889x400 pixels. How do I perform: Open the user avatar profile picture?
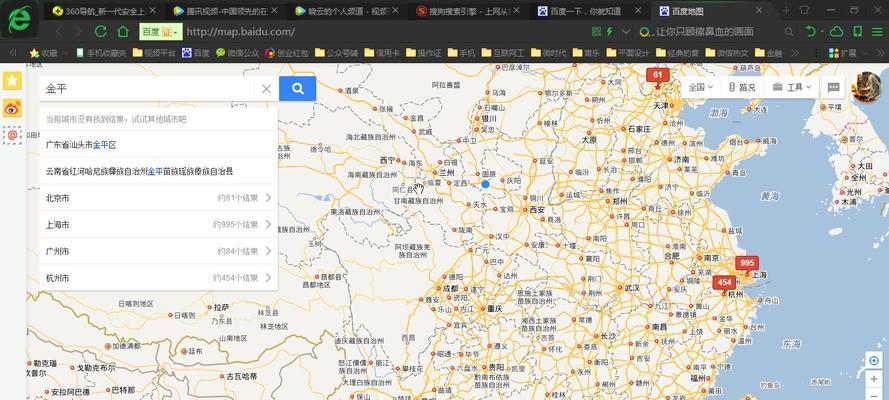[866, 87]
